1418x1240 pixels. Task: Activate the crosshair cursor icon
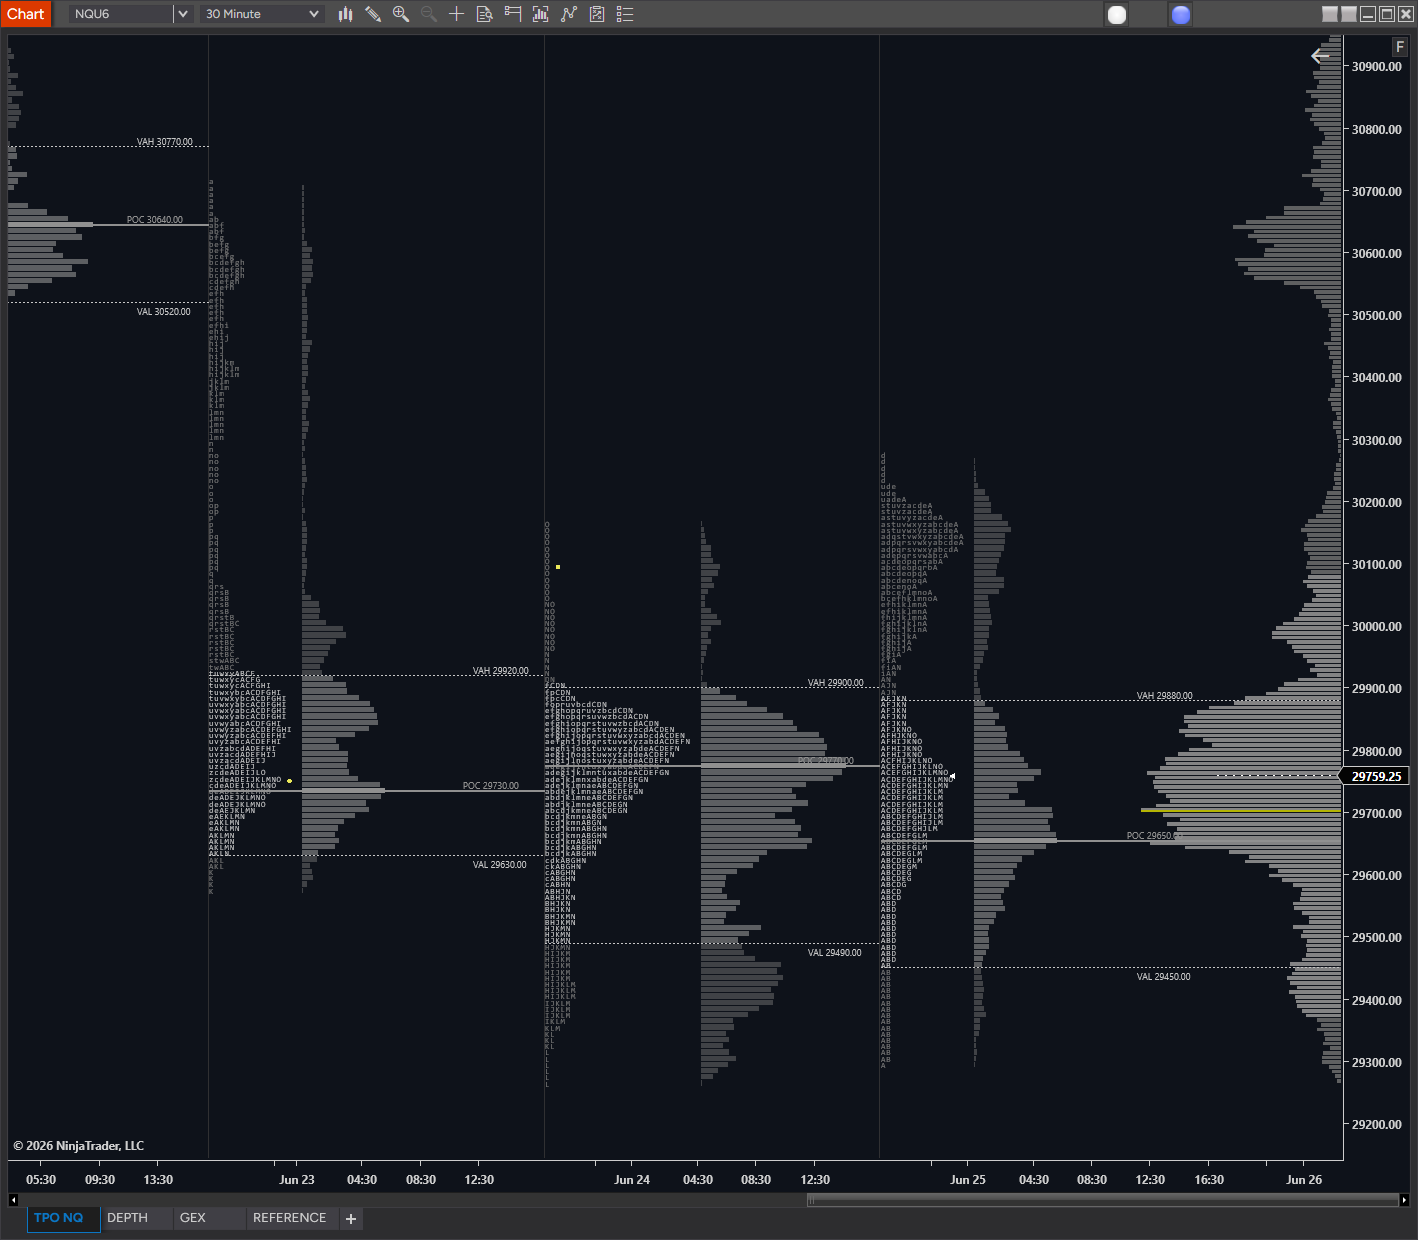457,14
